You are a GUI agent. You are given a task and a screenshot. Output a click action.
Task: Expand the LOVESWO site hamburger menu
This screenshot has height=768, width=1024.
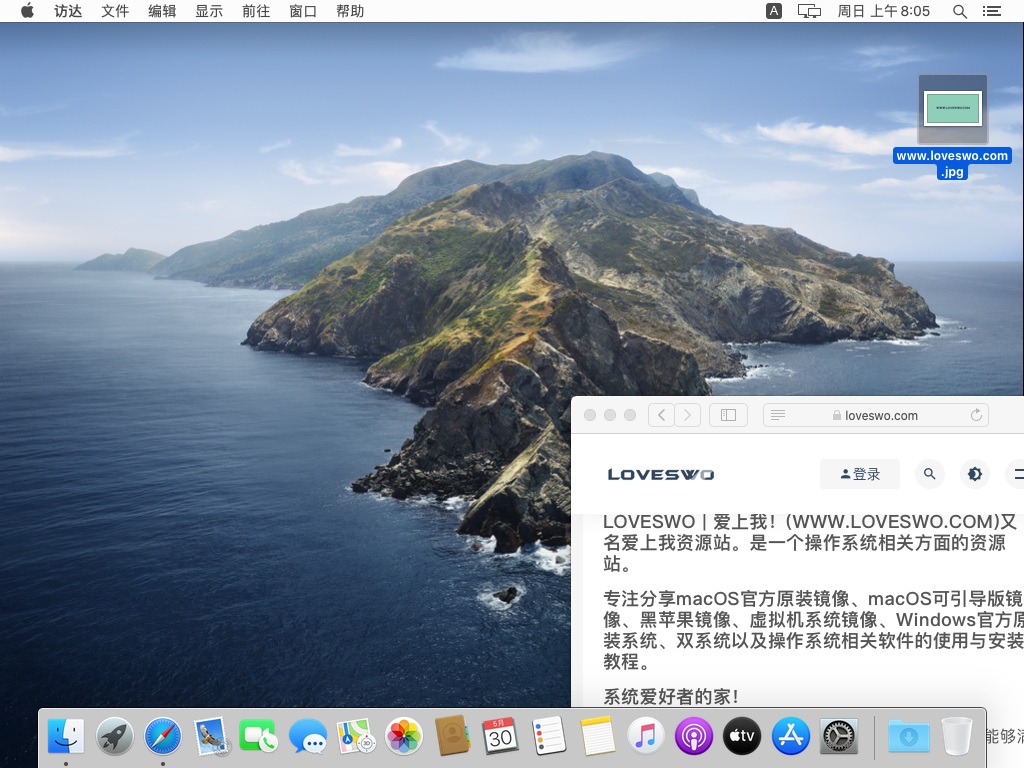(1018, 474)
